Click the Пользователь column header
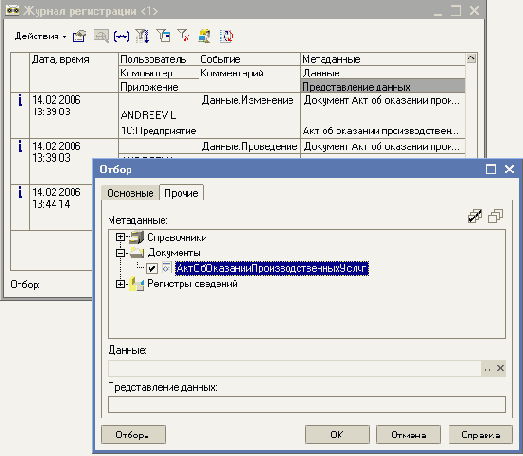 (159, 59)
